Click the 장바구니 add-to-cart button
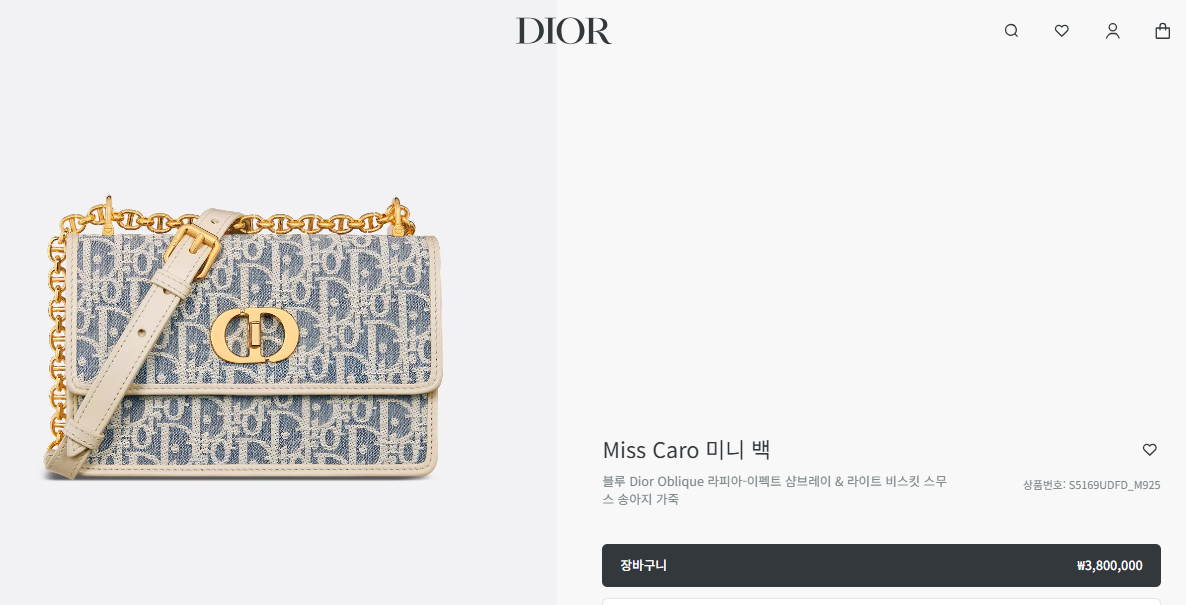 [881, 566]
